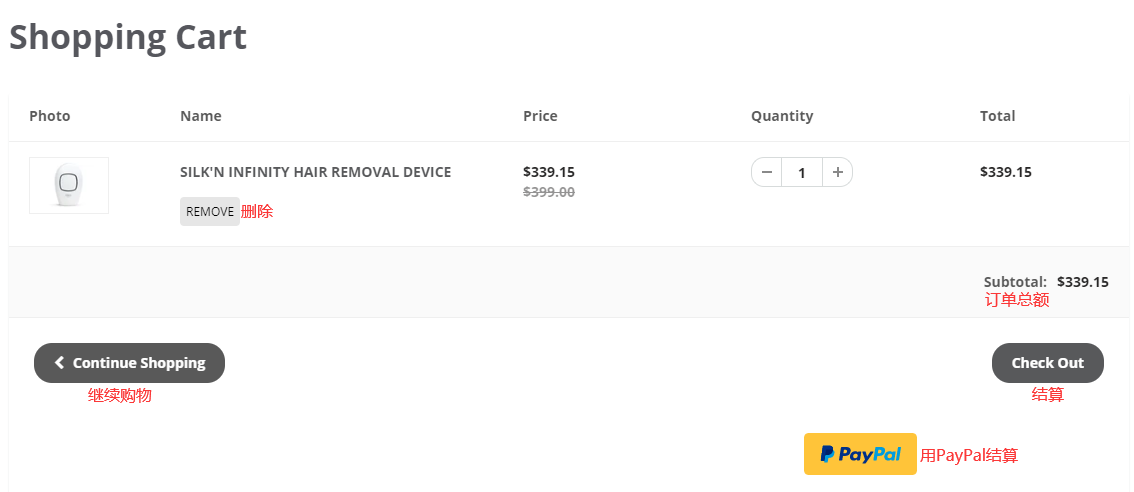The height and width of the screenshot is (492, 1134).
Task: Proceed with the Check Out button
Action: click(x=1047, y=363)
